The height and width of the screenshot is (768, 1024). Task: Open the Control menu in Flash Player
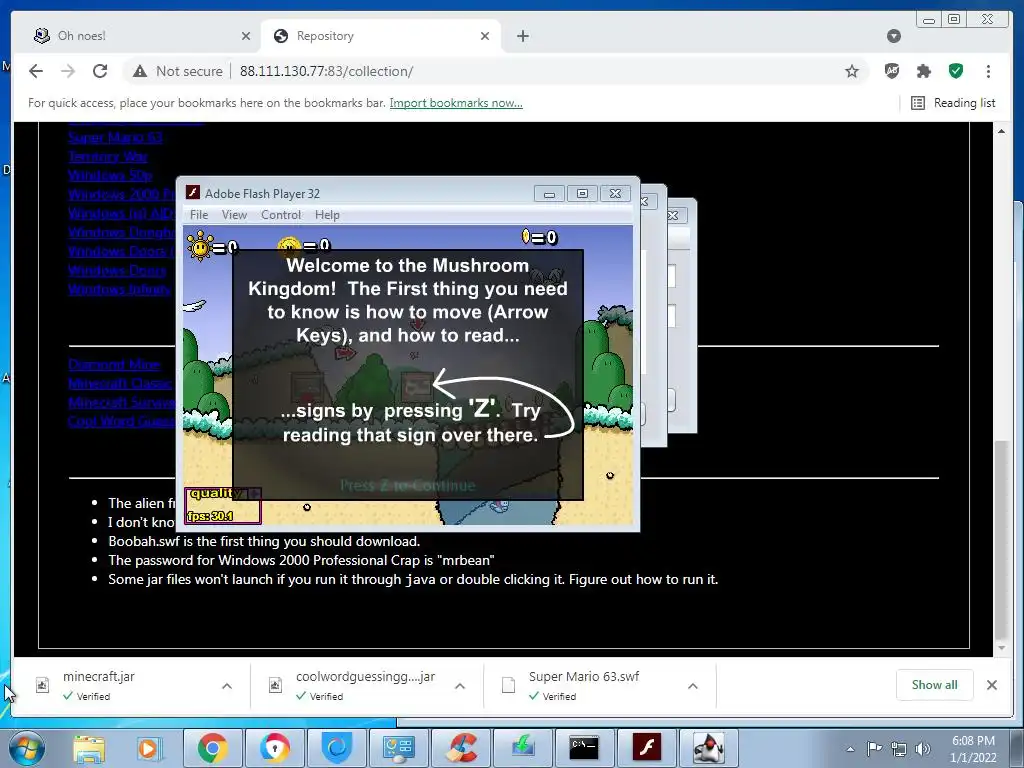click(281, 215)
